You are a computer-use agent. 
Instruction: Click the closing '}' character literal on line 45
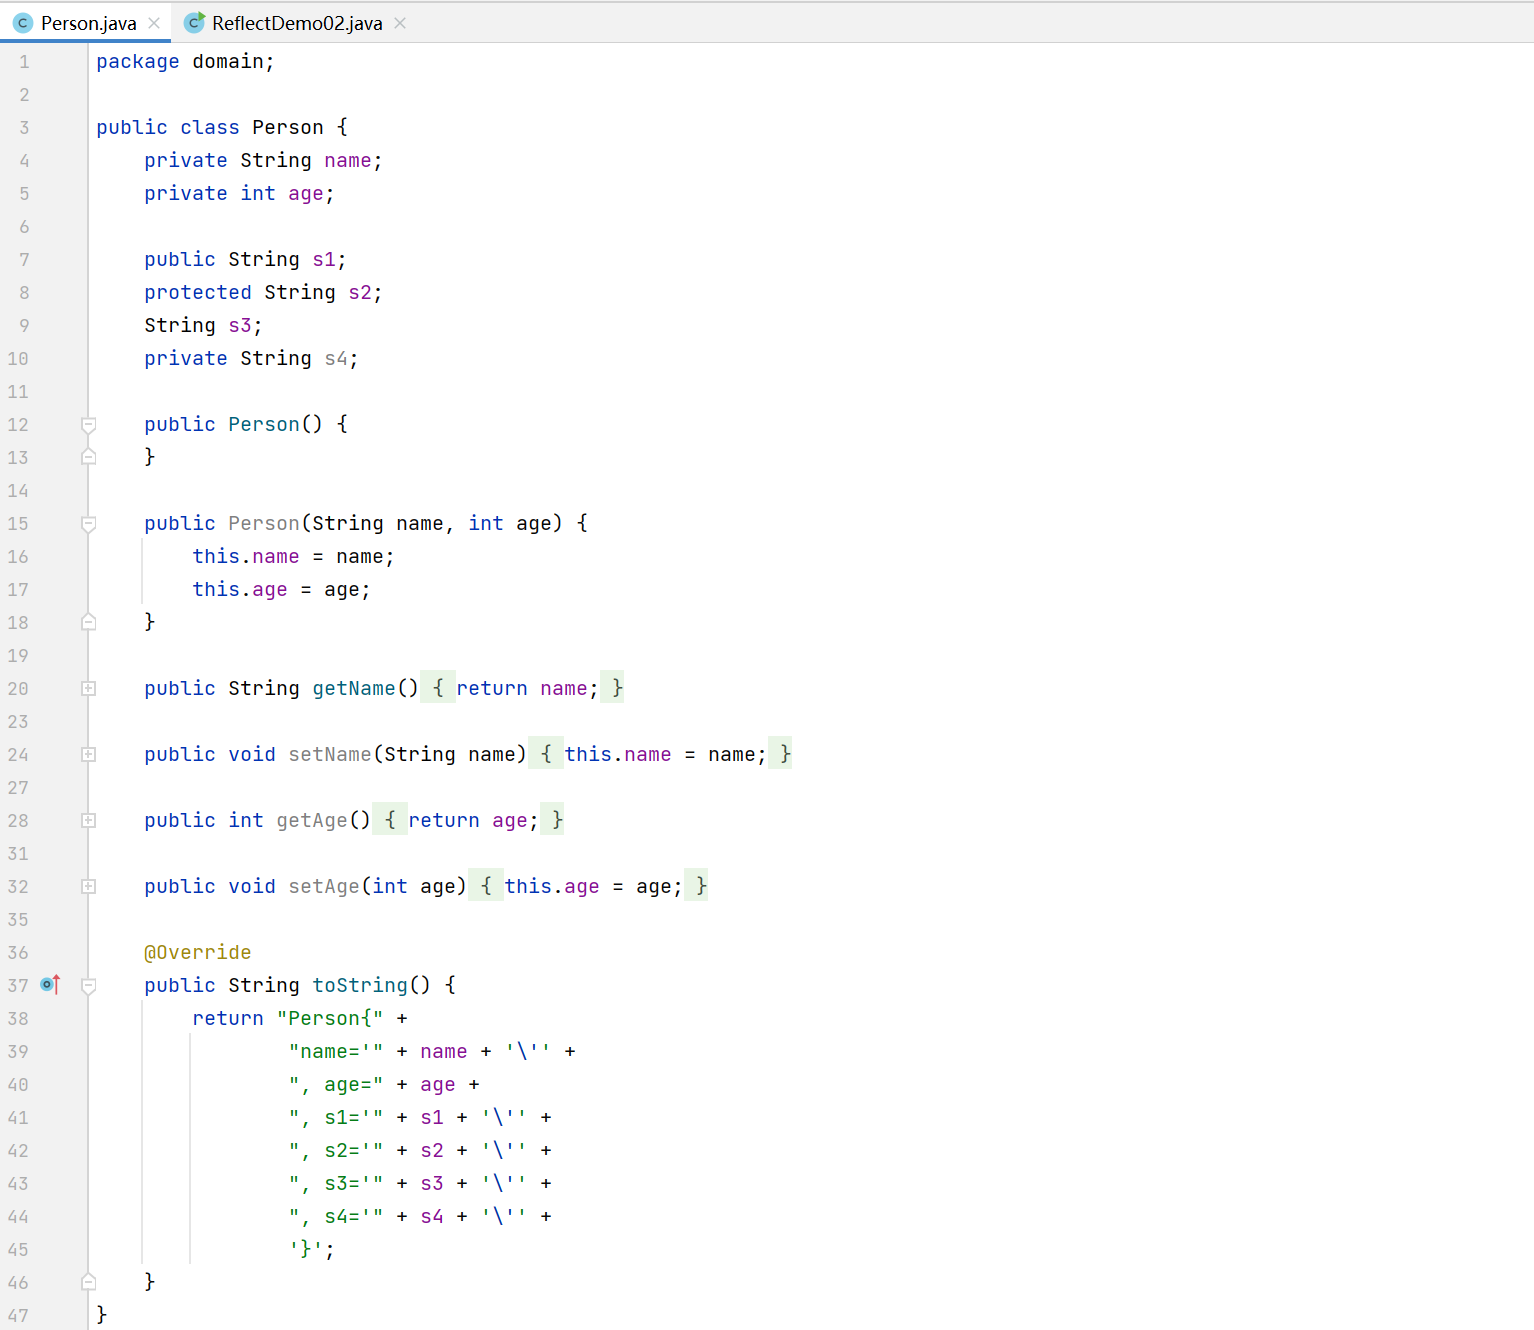[306, 1249]
